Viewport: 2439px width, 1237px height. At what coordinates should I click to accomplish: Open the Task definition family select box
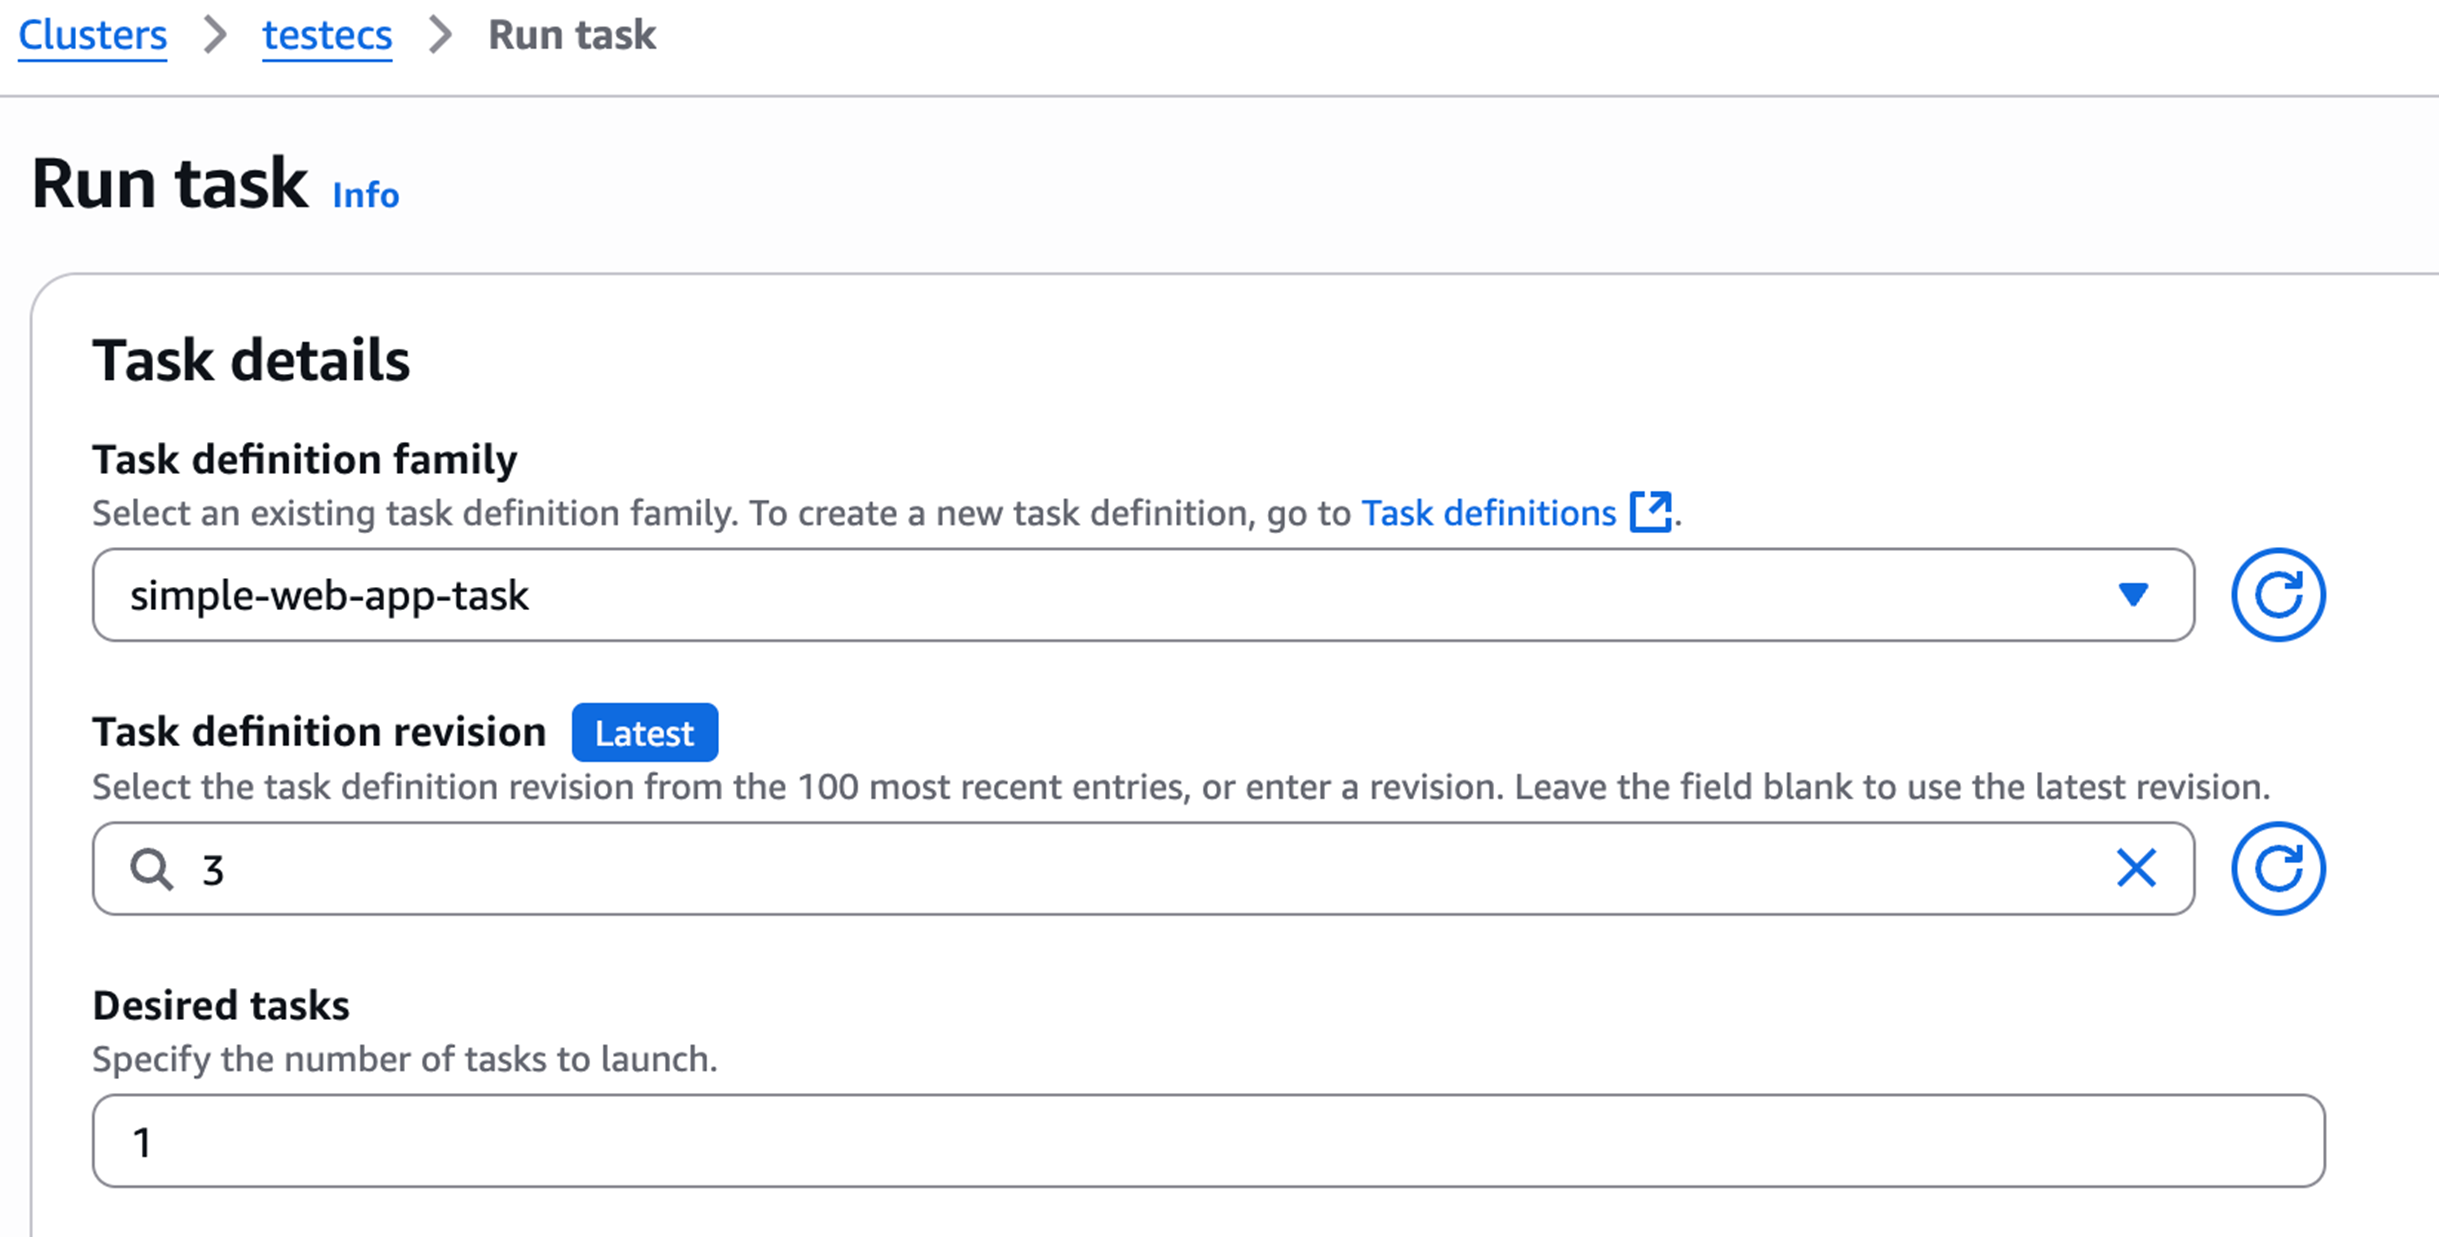pos(1100,595)
